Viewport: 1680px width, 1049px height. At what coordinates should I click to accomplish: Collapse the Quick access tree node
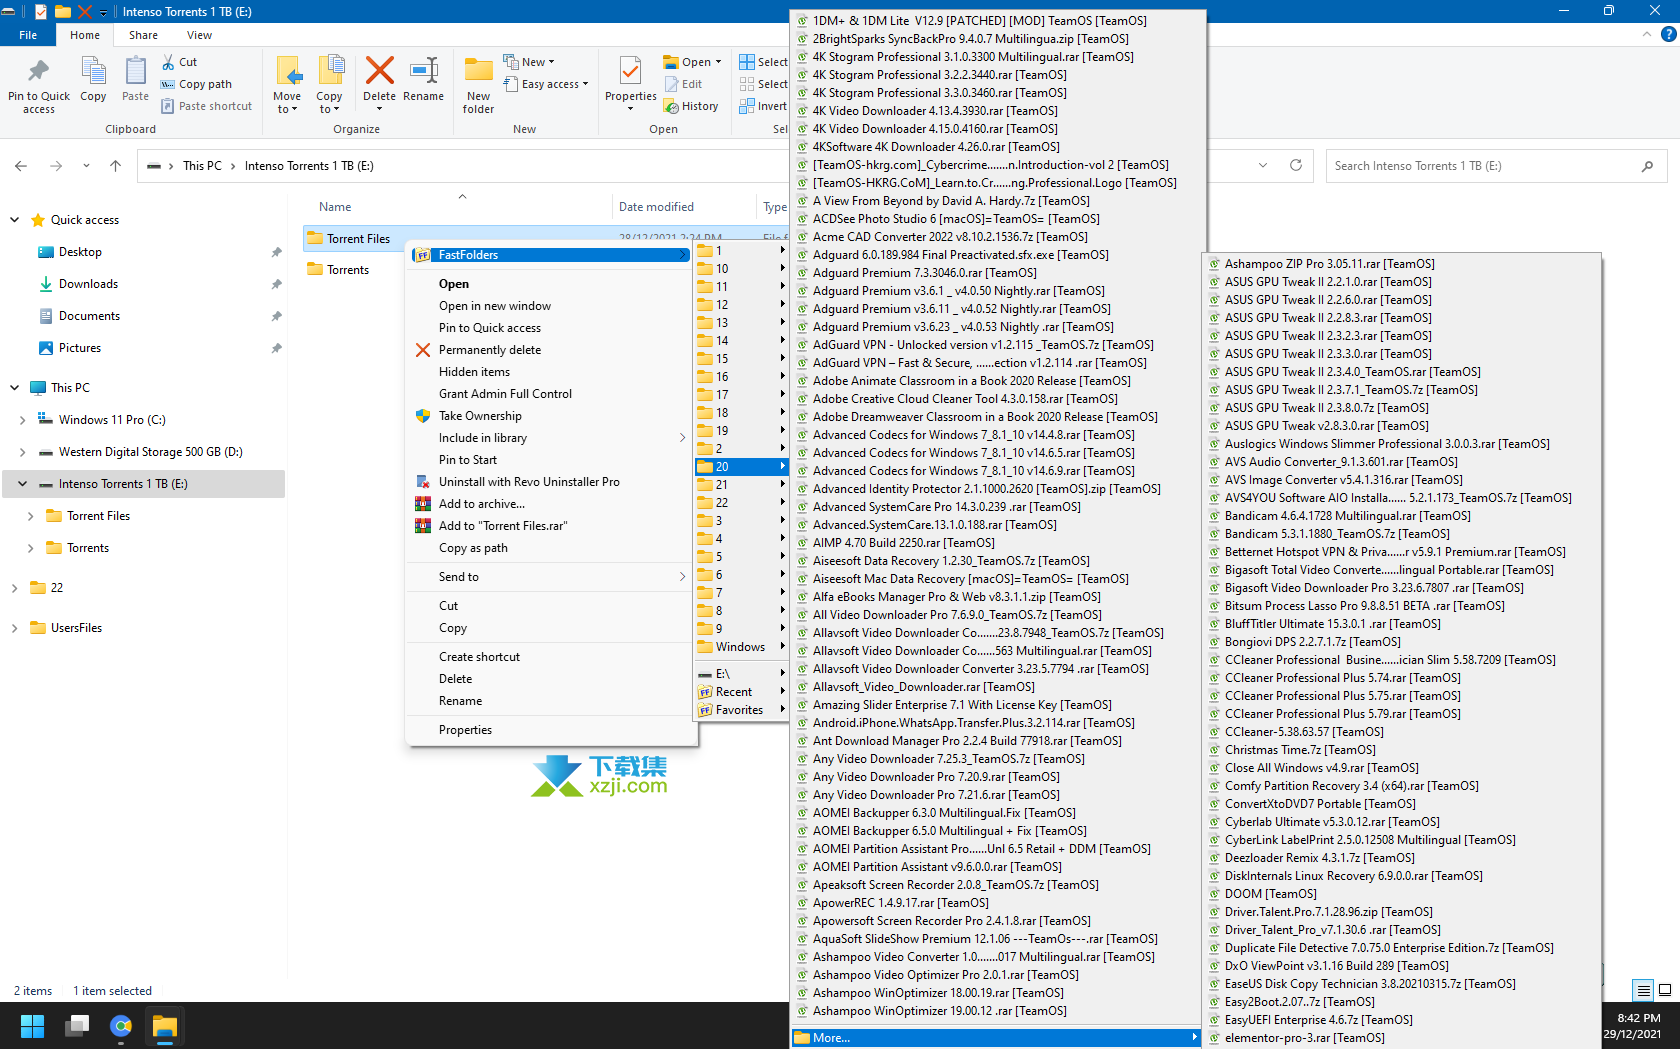(x=14, y=220)
